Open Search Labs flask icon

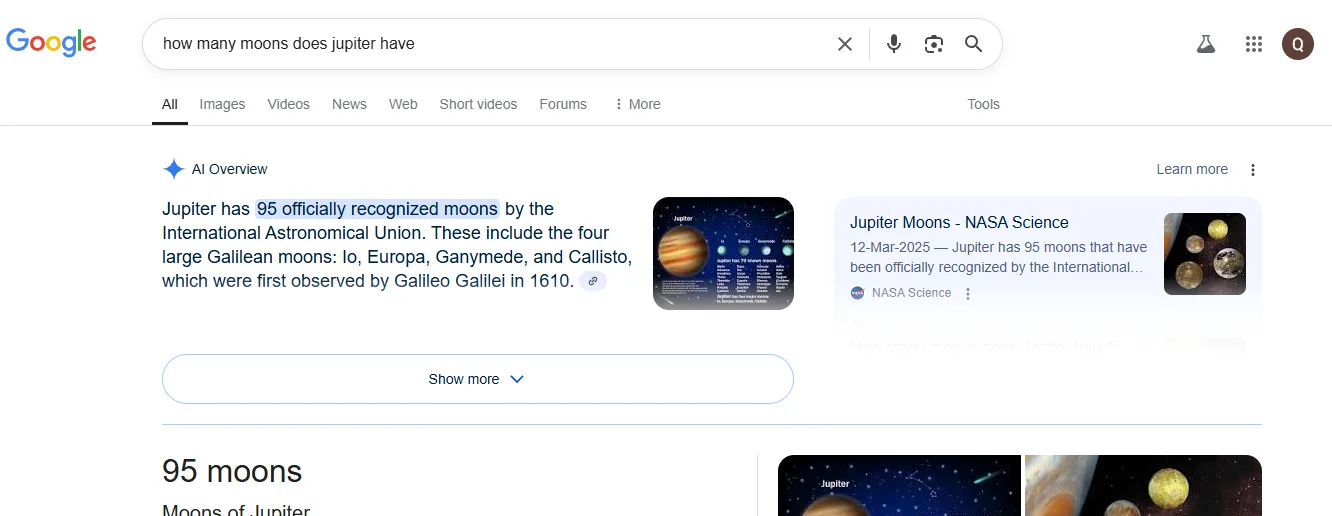coord(1206,44)
